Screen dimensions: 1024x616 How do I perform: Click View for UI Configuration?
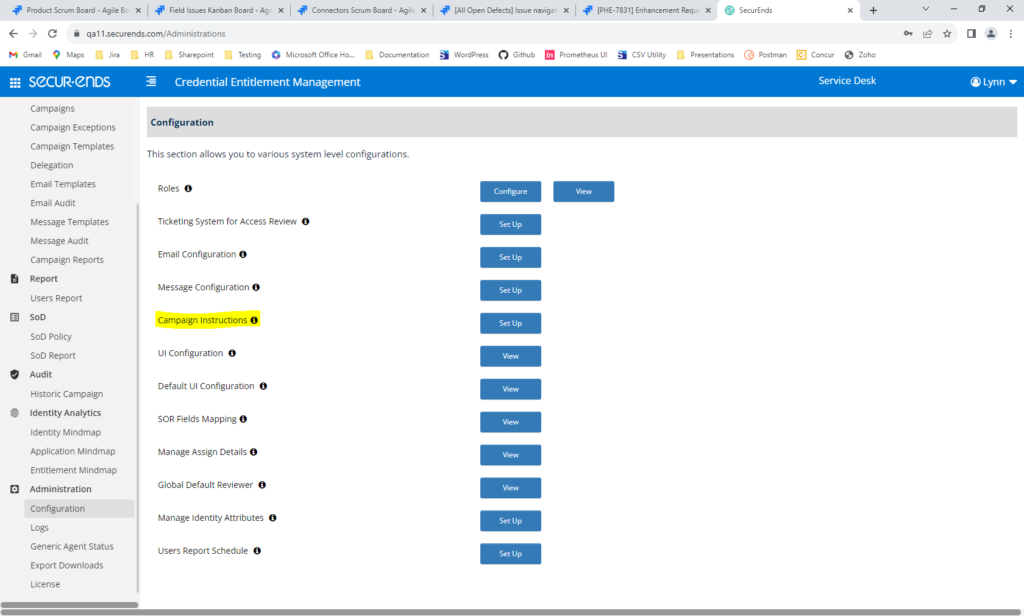click(511, 357)
